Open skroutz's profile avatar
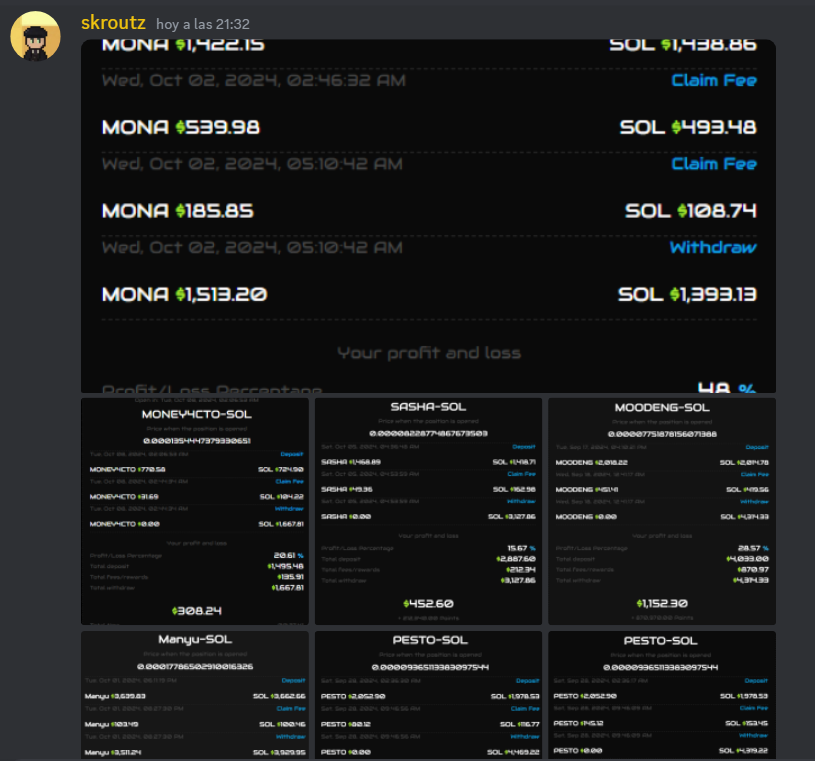This screenshot has height=761, width=815. tap(35, 36)
